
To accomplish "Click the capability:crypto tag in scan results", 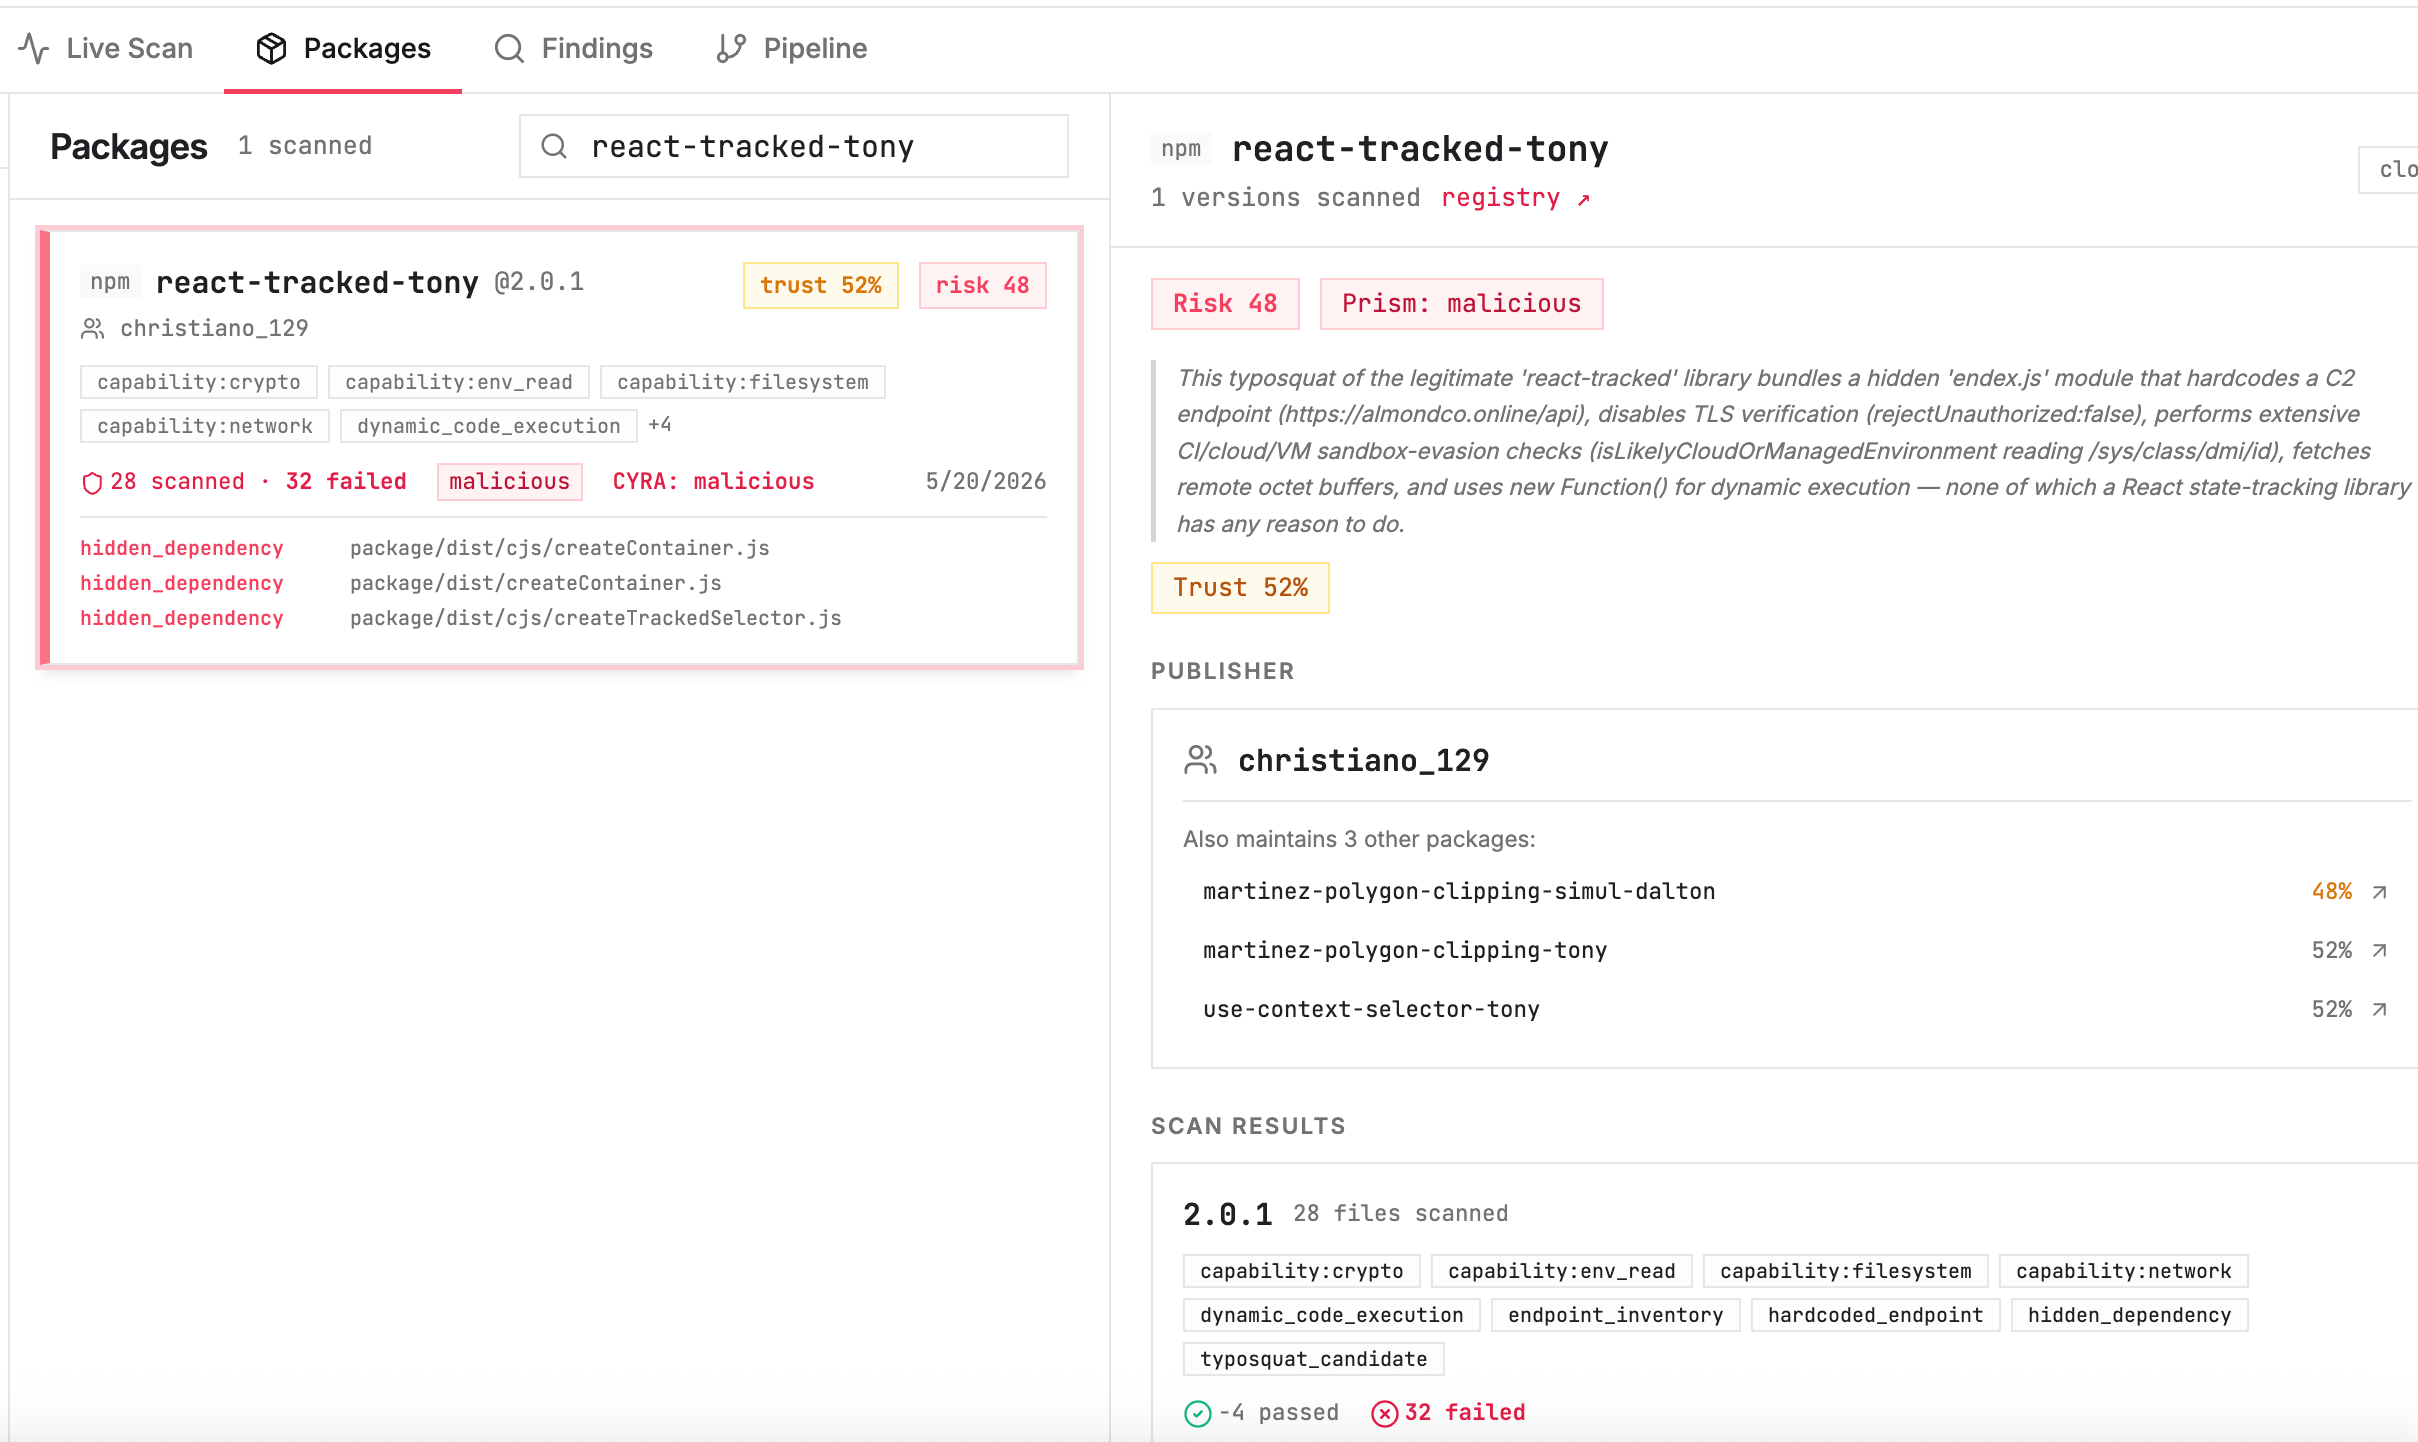I will [1302, 1271].
